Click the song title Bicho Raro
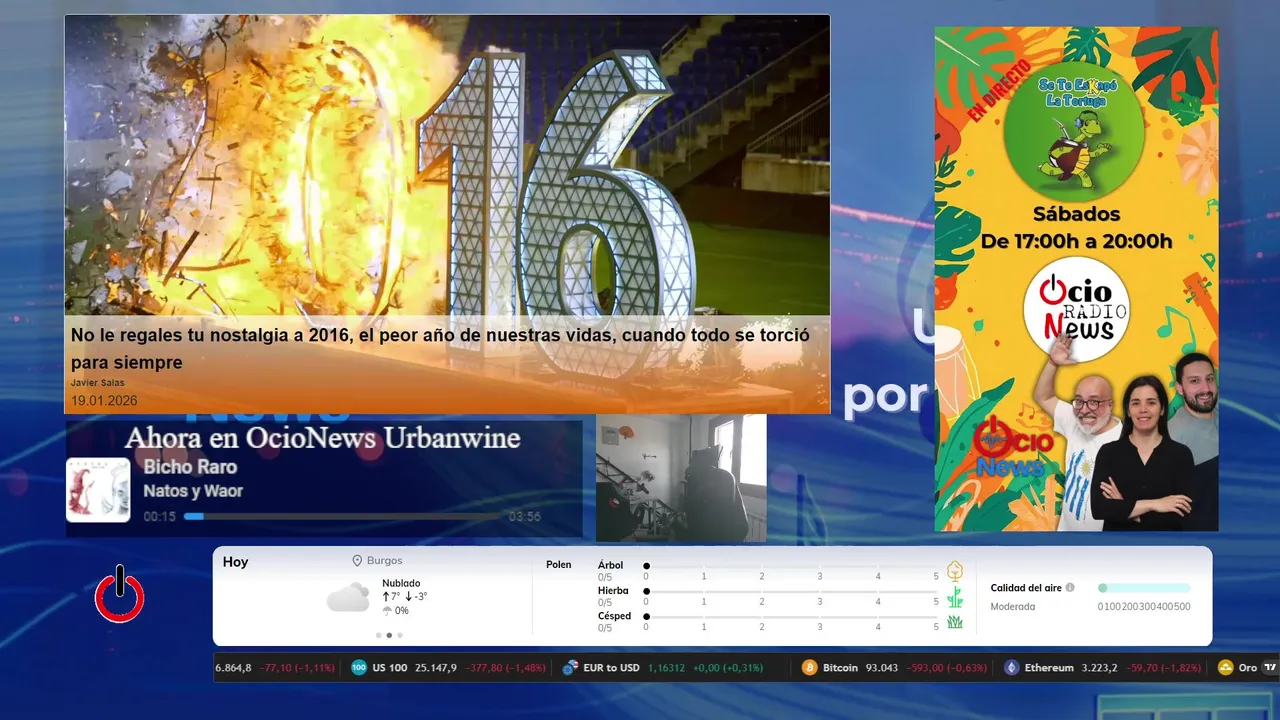 click(190, 467)
